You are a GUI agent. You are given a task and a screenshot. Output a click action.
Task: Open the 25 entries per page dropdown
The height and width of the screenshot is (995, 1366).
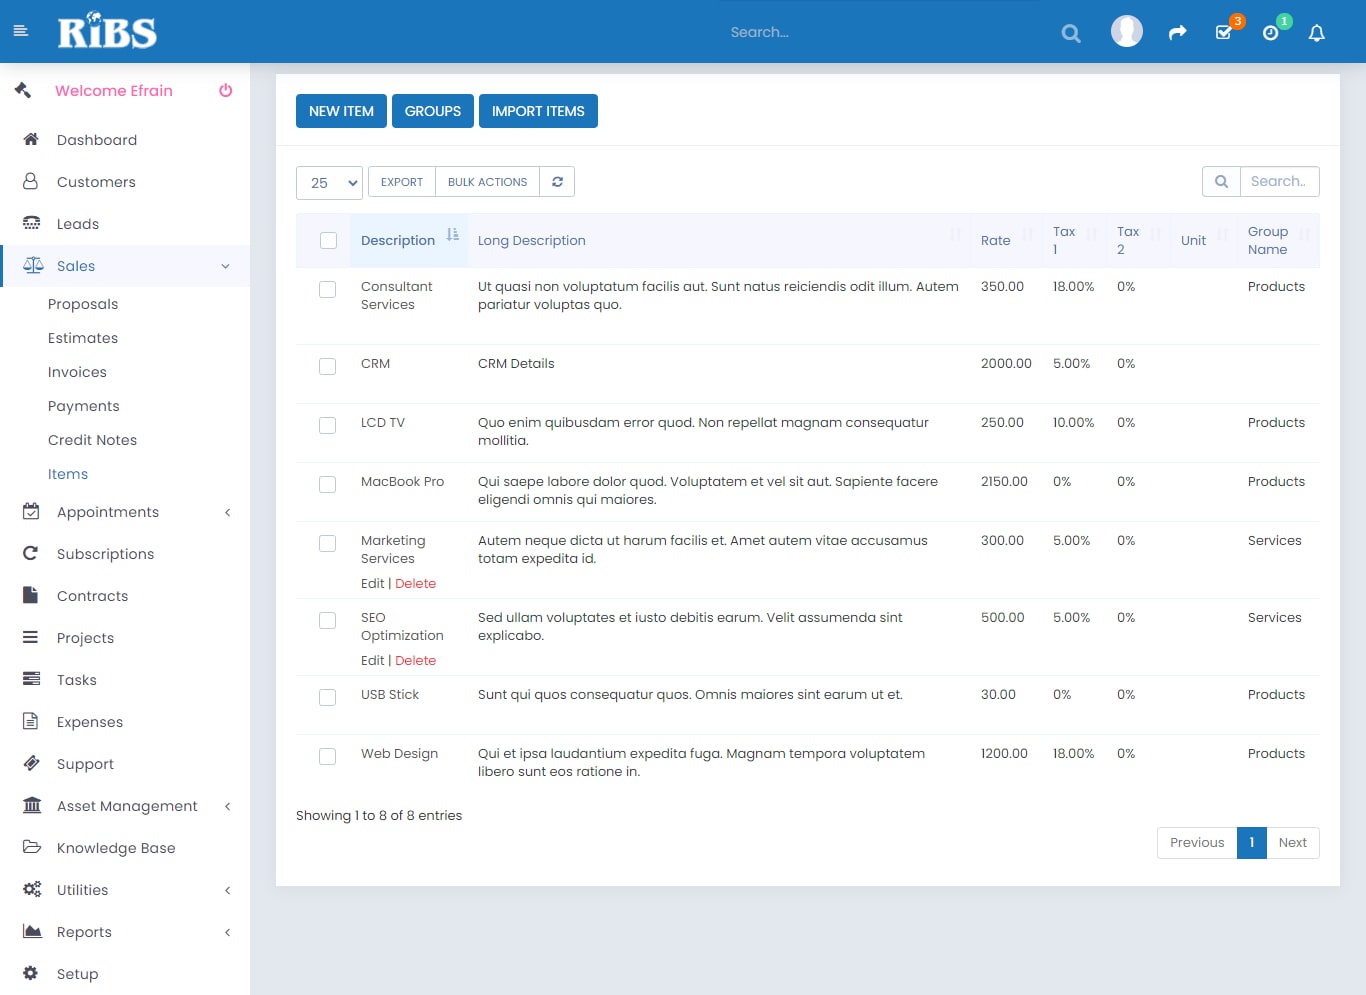click(x=329, y=183)
